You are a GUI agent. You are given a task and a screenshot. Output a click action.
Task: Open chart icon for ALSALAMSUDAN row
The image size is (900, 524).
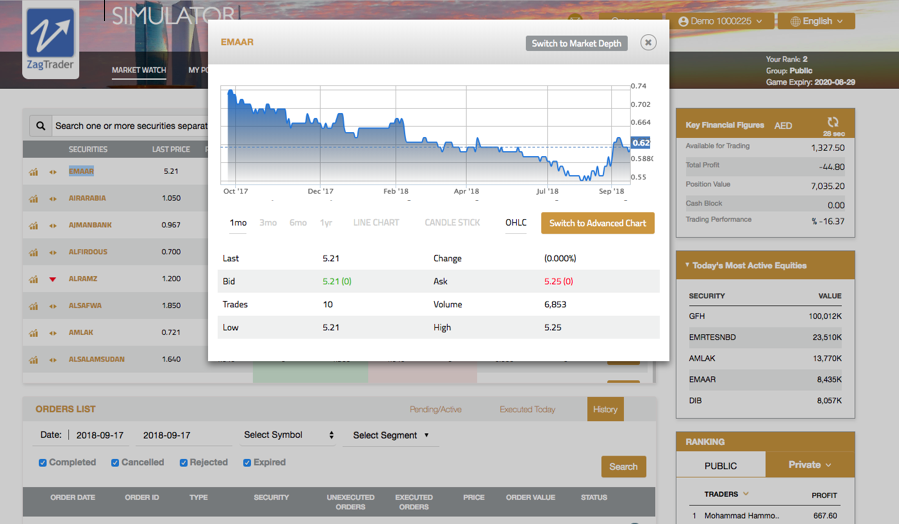point(34,360)
